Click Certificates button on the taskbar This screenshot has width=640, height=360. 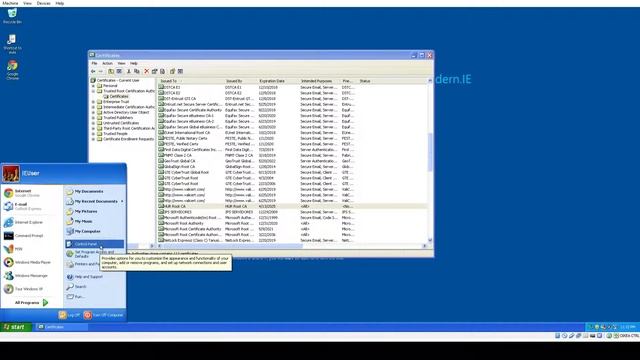[61, 327]
